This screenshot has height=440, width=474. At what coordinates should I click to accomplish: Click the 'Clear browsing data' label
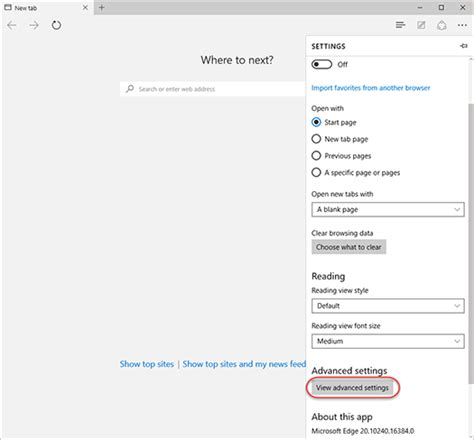342,233
